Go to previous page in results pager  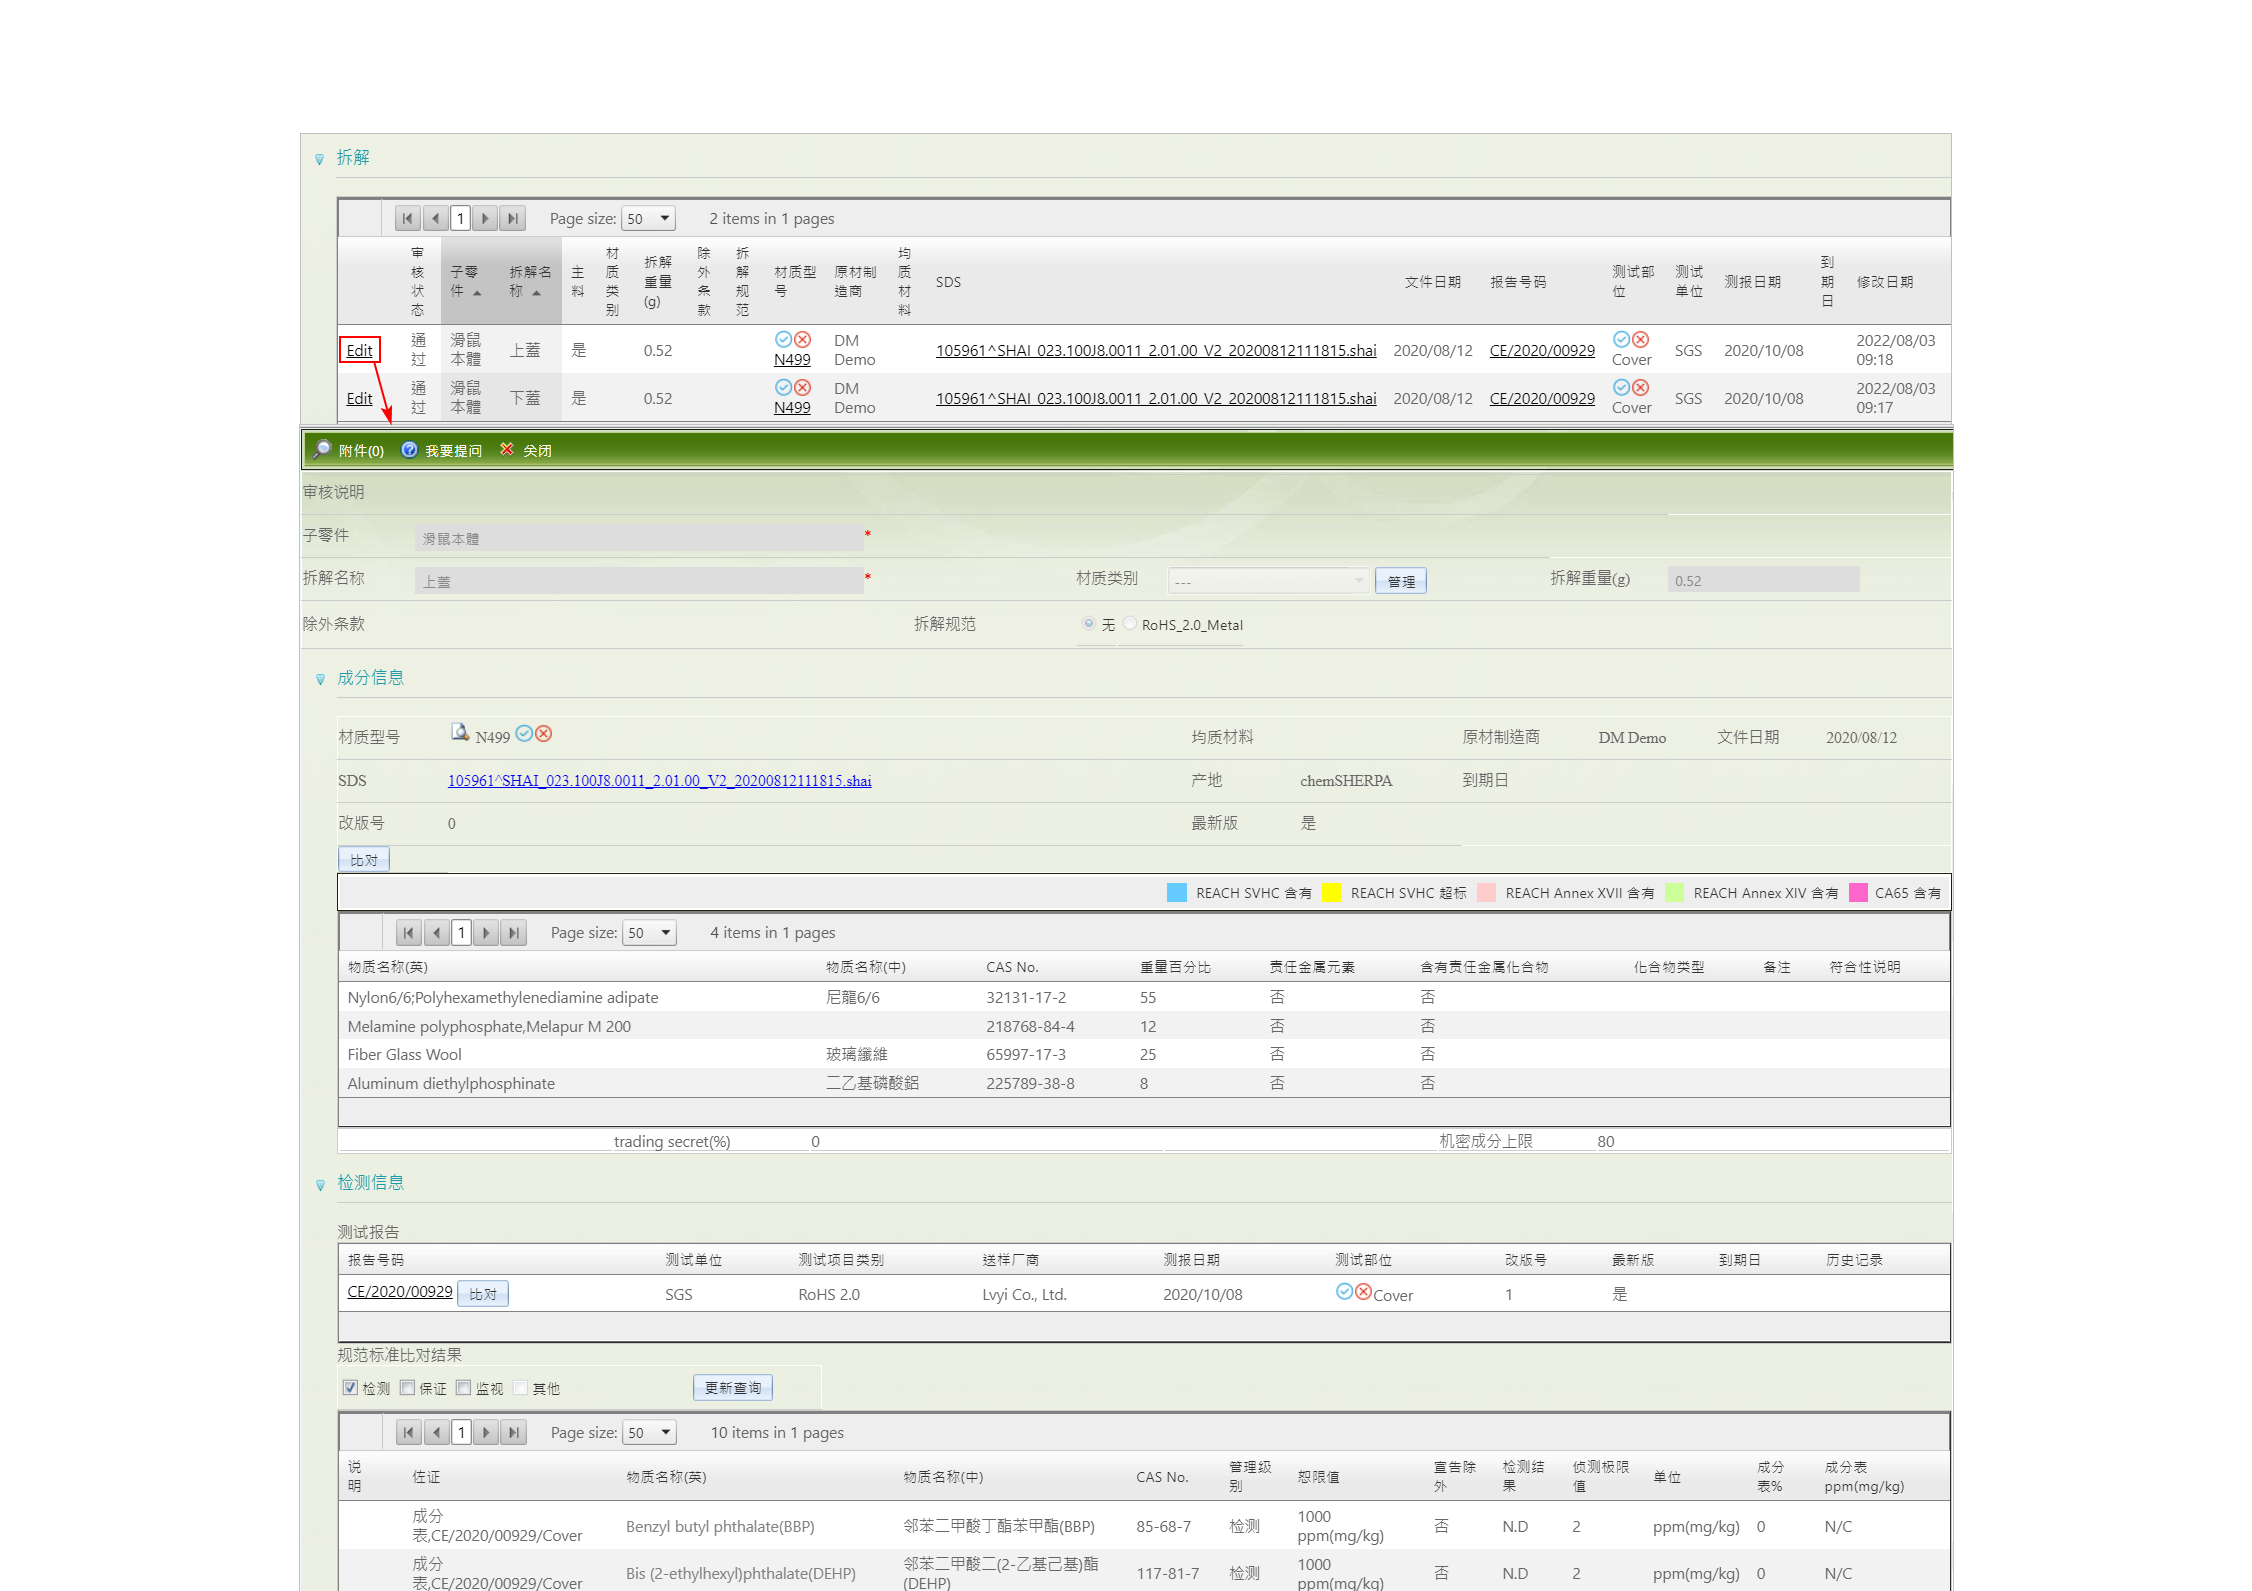(436, 1432)
